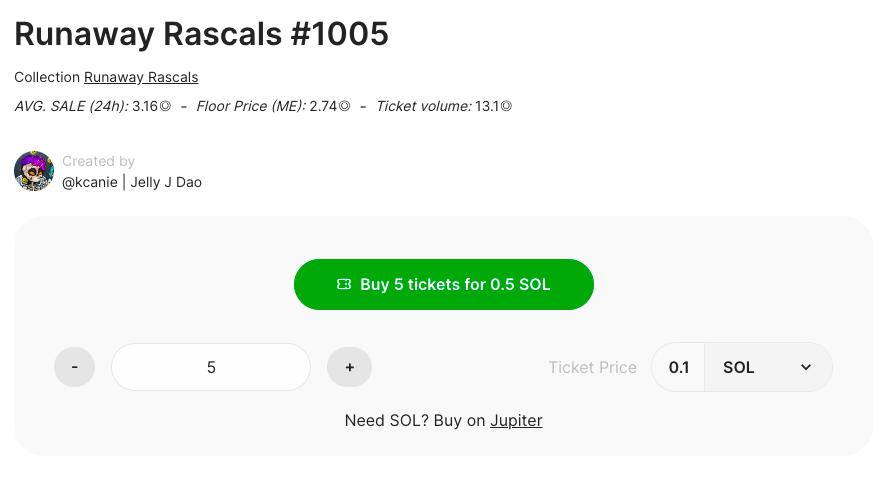Click the Runaway Rascals #1005 title
The height and width of the screenshot is (481, 885).
[201, 34]
